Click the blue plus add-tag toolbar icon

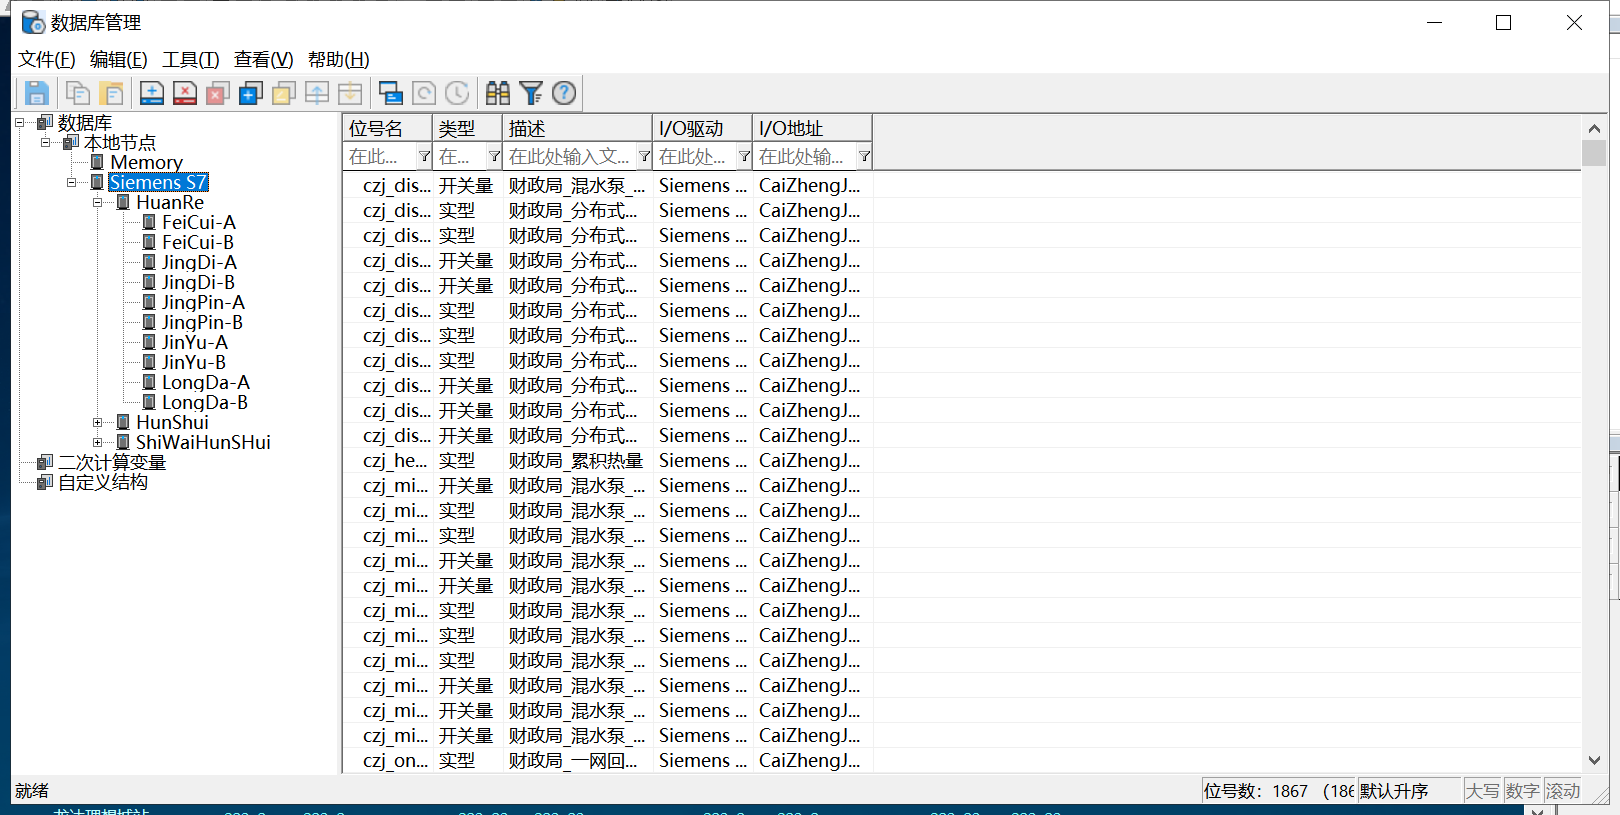coord(152,93)
